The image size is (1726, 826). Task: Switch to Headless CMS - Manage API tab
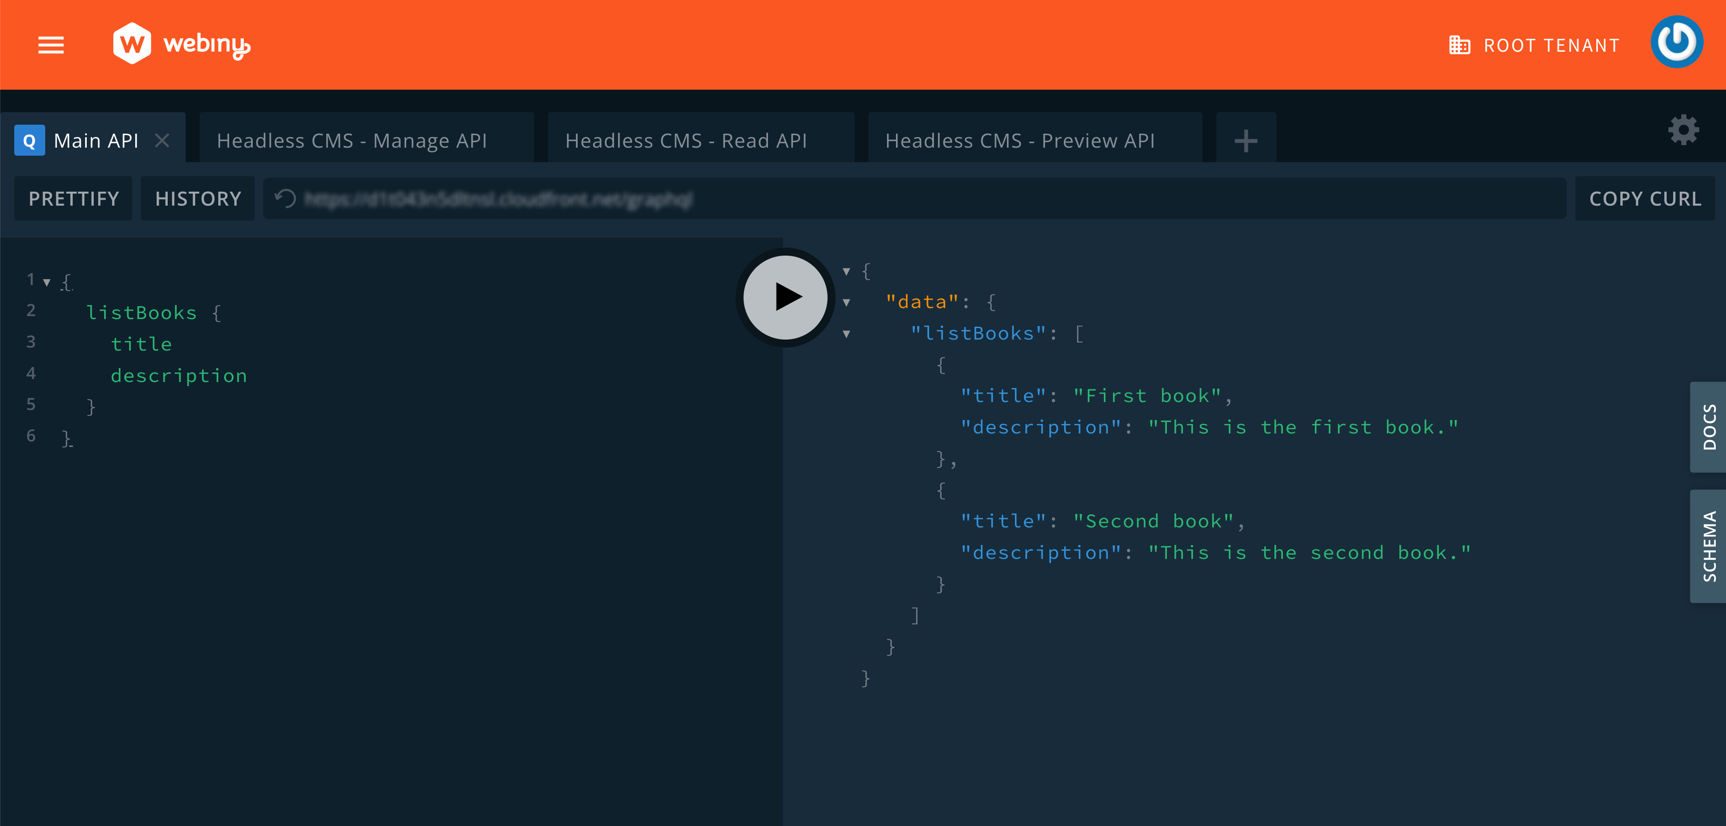pos(352,141)
